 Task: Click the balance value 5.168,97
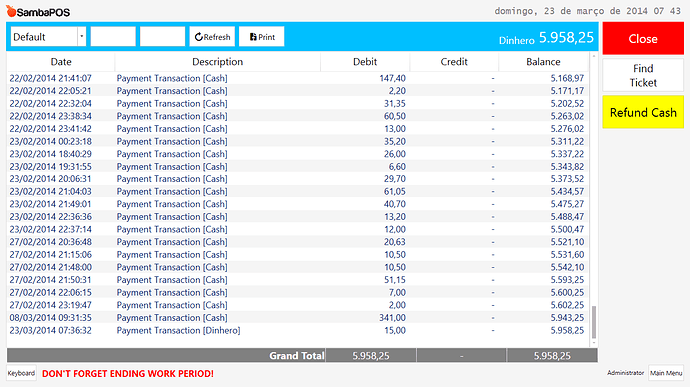point(567,78)
